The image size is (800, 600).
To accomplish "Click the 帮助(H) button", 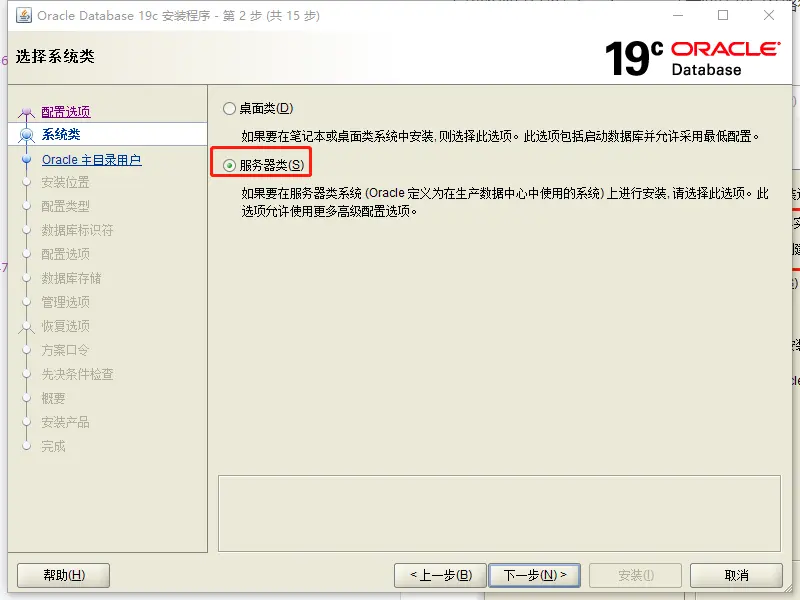I will pos(64,576).
